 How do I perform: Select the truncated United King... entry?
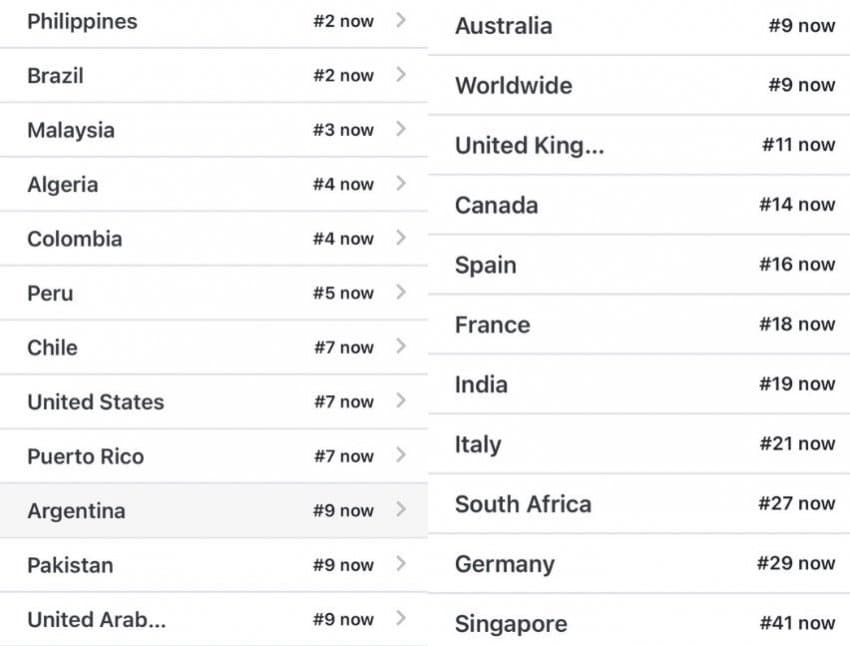coord(529,145)
